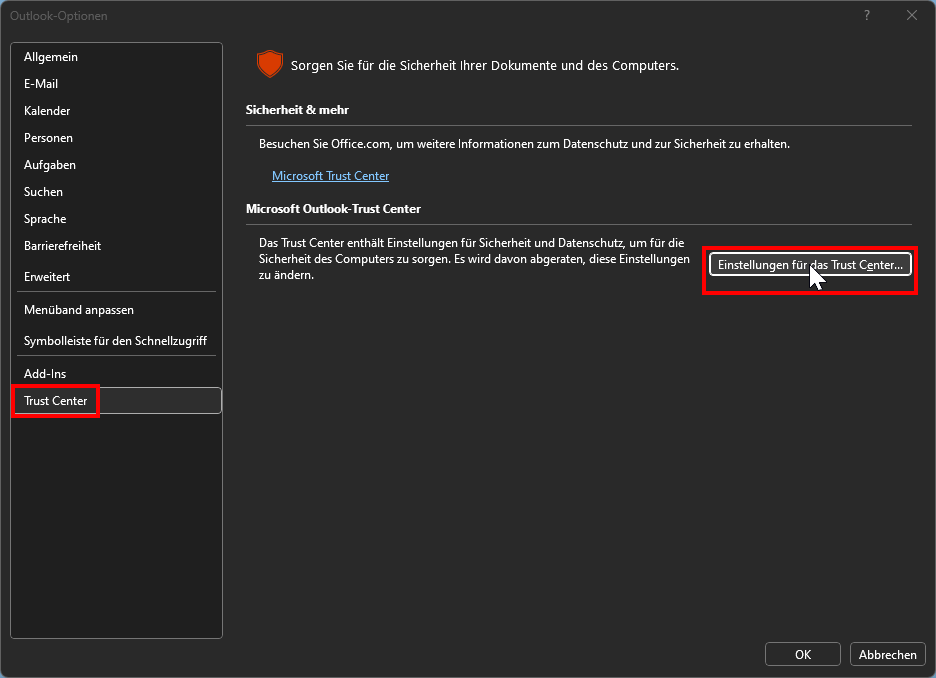This screenshot has height=678, width=936.
Task: Select the Allgemein category
Action: click(x=51, y=57)
